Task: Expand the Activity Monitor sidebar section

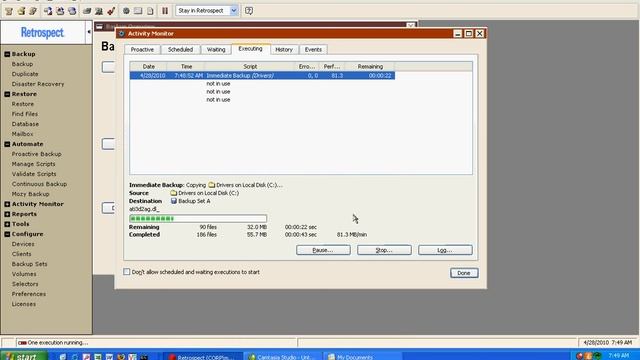Action: tap(7, 204)
